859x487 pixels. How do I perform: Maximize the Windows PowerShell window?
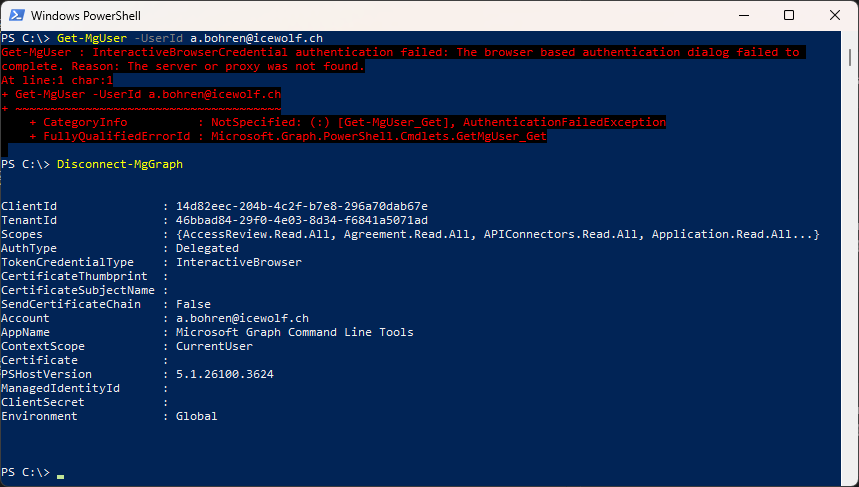(789, 15)
